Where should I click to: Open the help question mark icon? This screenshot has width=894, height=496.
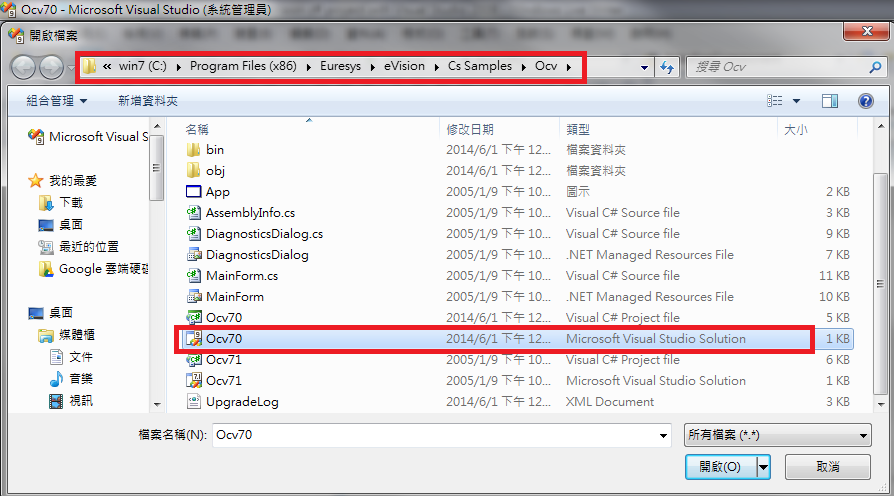tap(865, 101)
